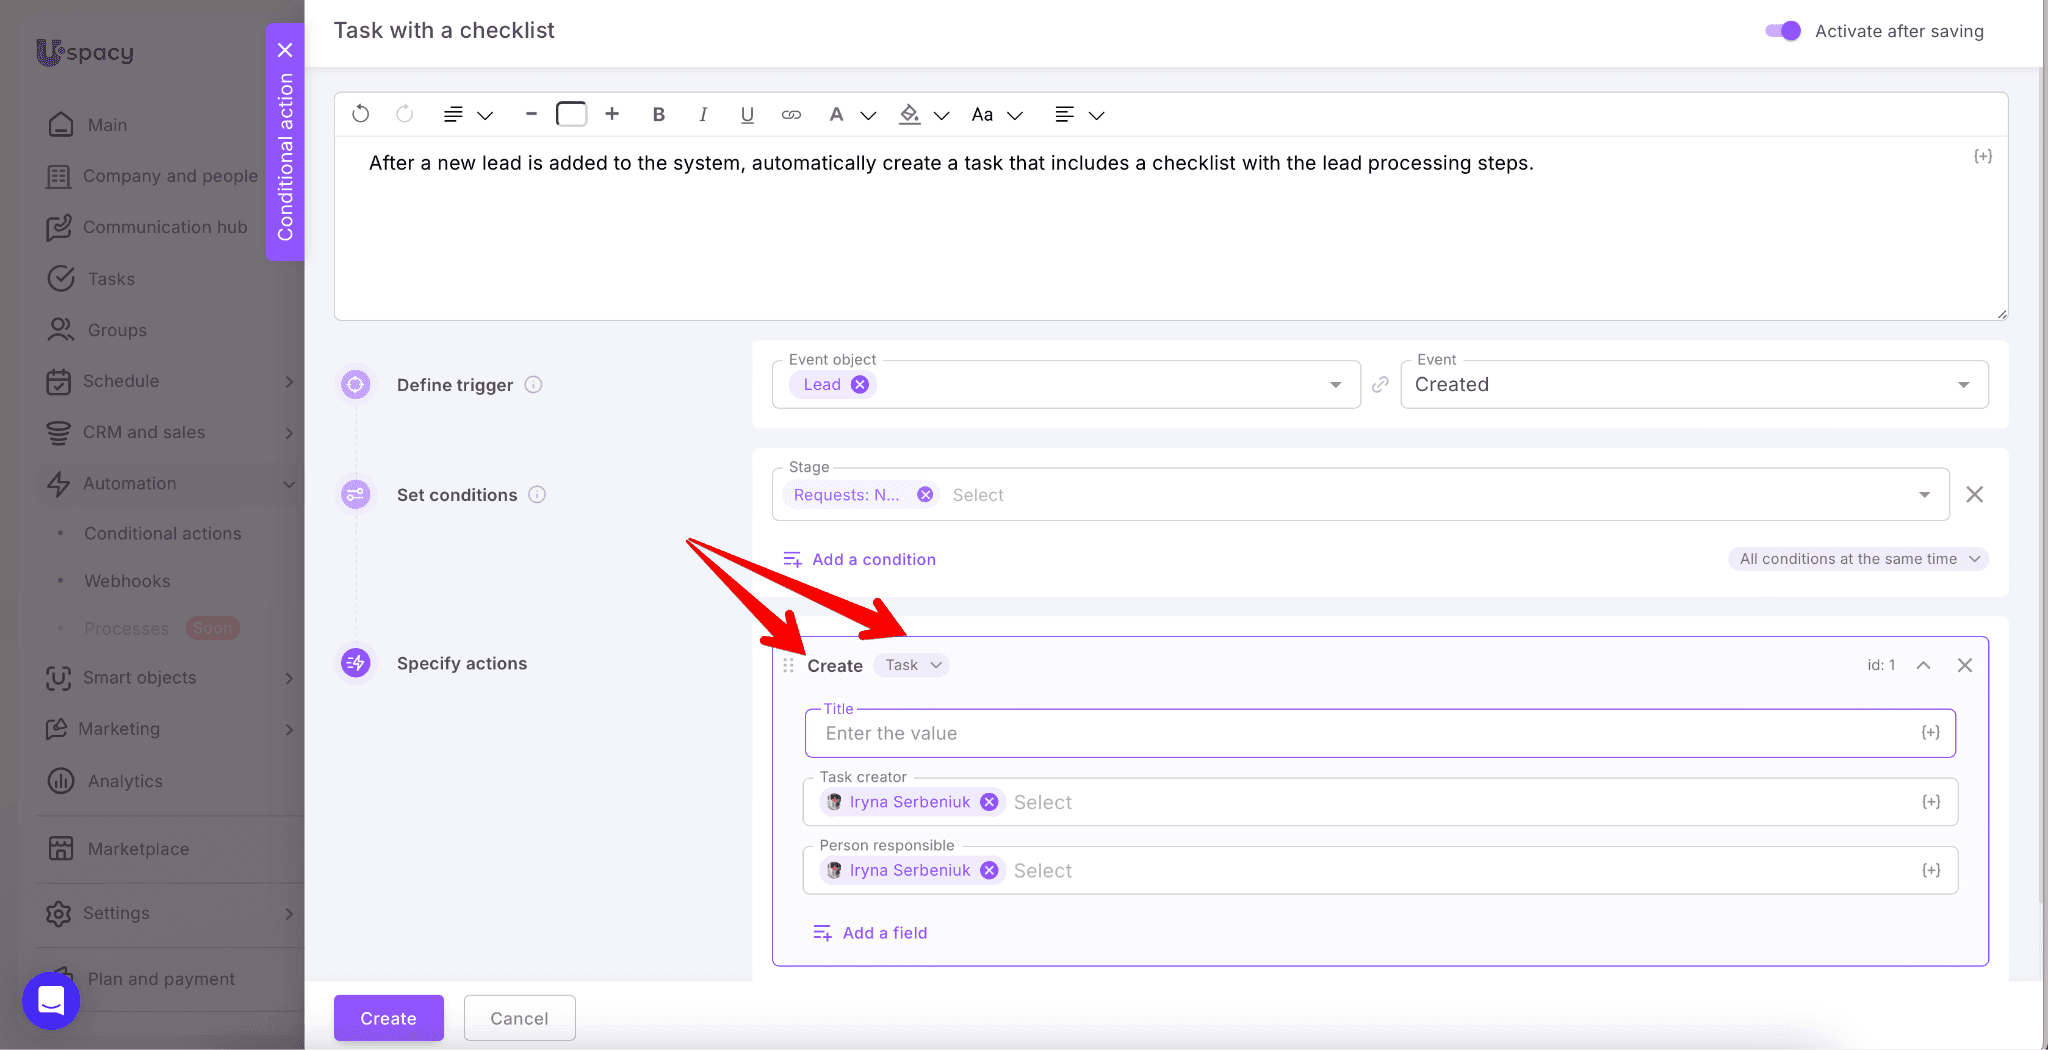Open variable inserter in Title field
Screen dimensions: 2048x1050
(x=1930, y=733)
